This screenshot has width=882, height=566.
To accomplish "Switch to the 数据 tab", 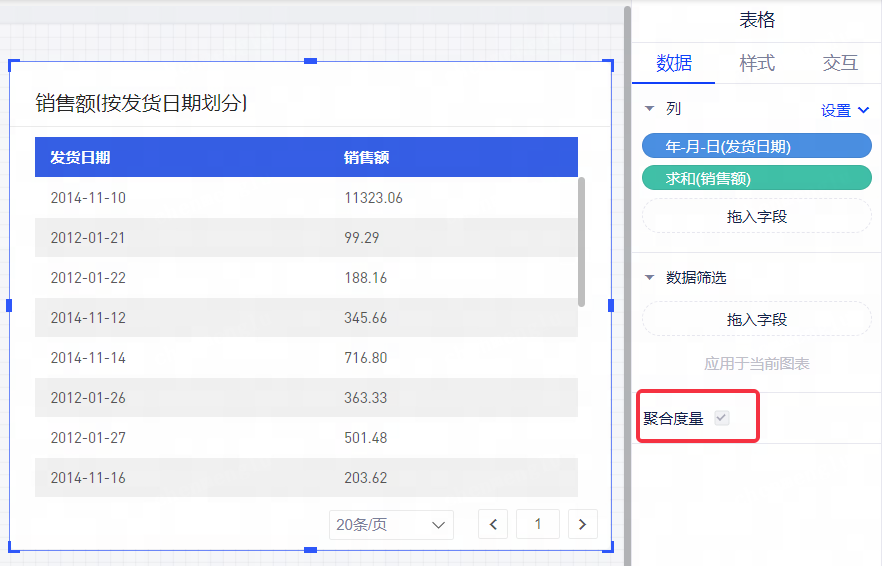I will click(673, 63).
